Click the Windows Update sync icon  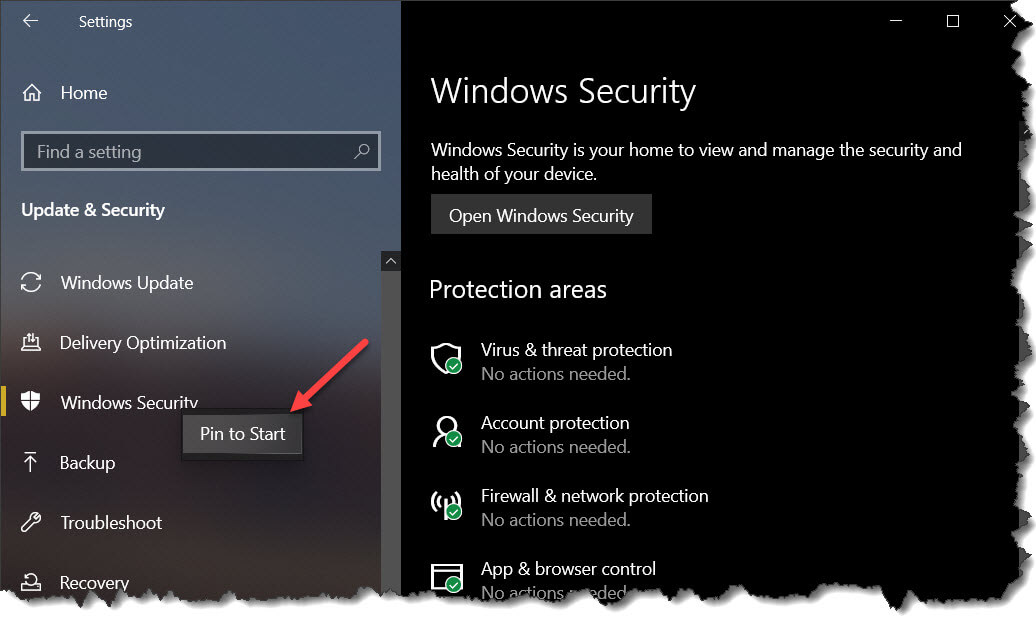[x=31, y=282]
